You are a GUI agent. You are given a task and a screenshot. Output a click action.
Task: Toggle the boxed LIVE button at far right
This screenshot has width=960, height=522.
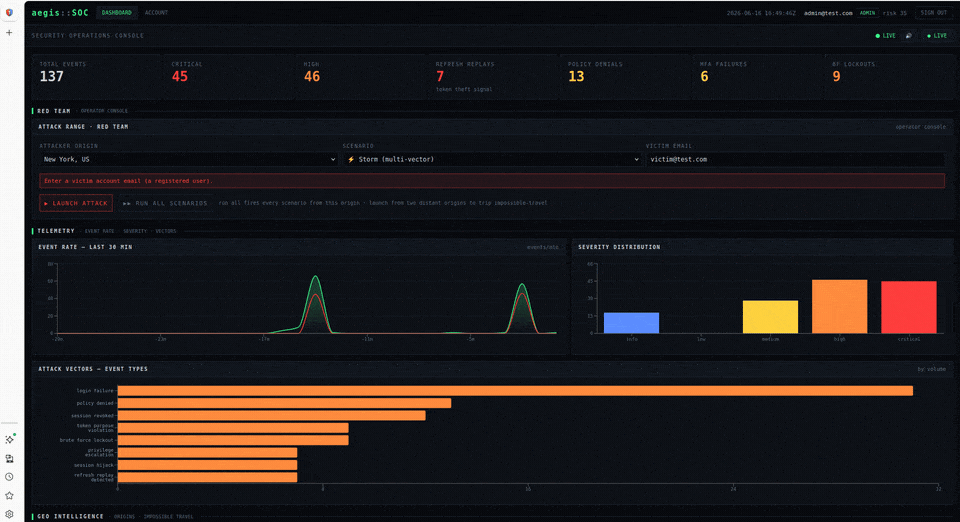coord(937,35)
